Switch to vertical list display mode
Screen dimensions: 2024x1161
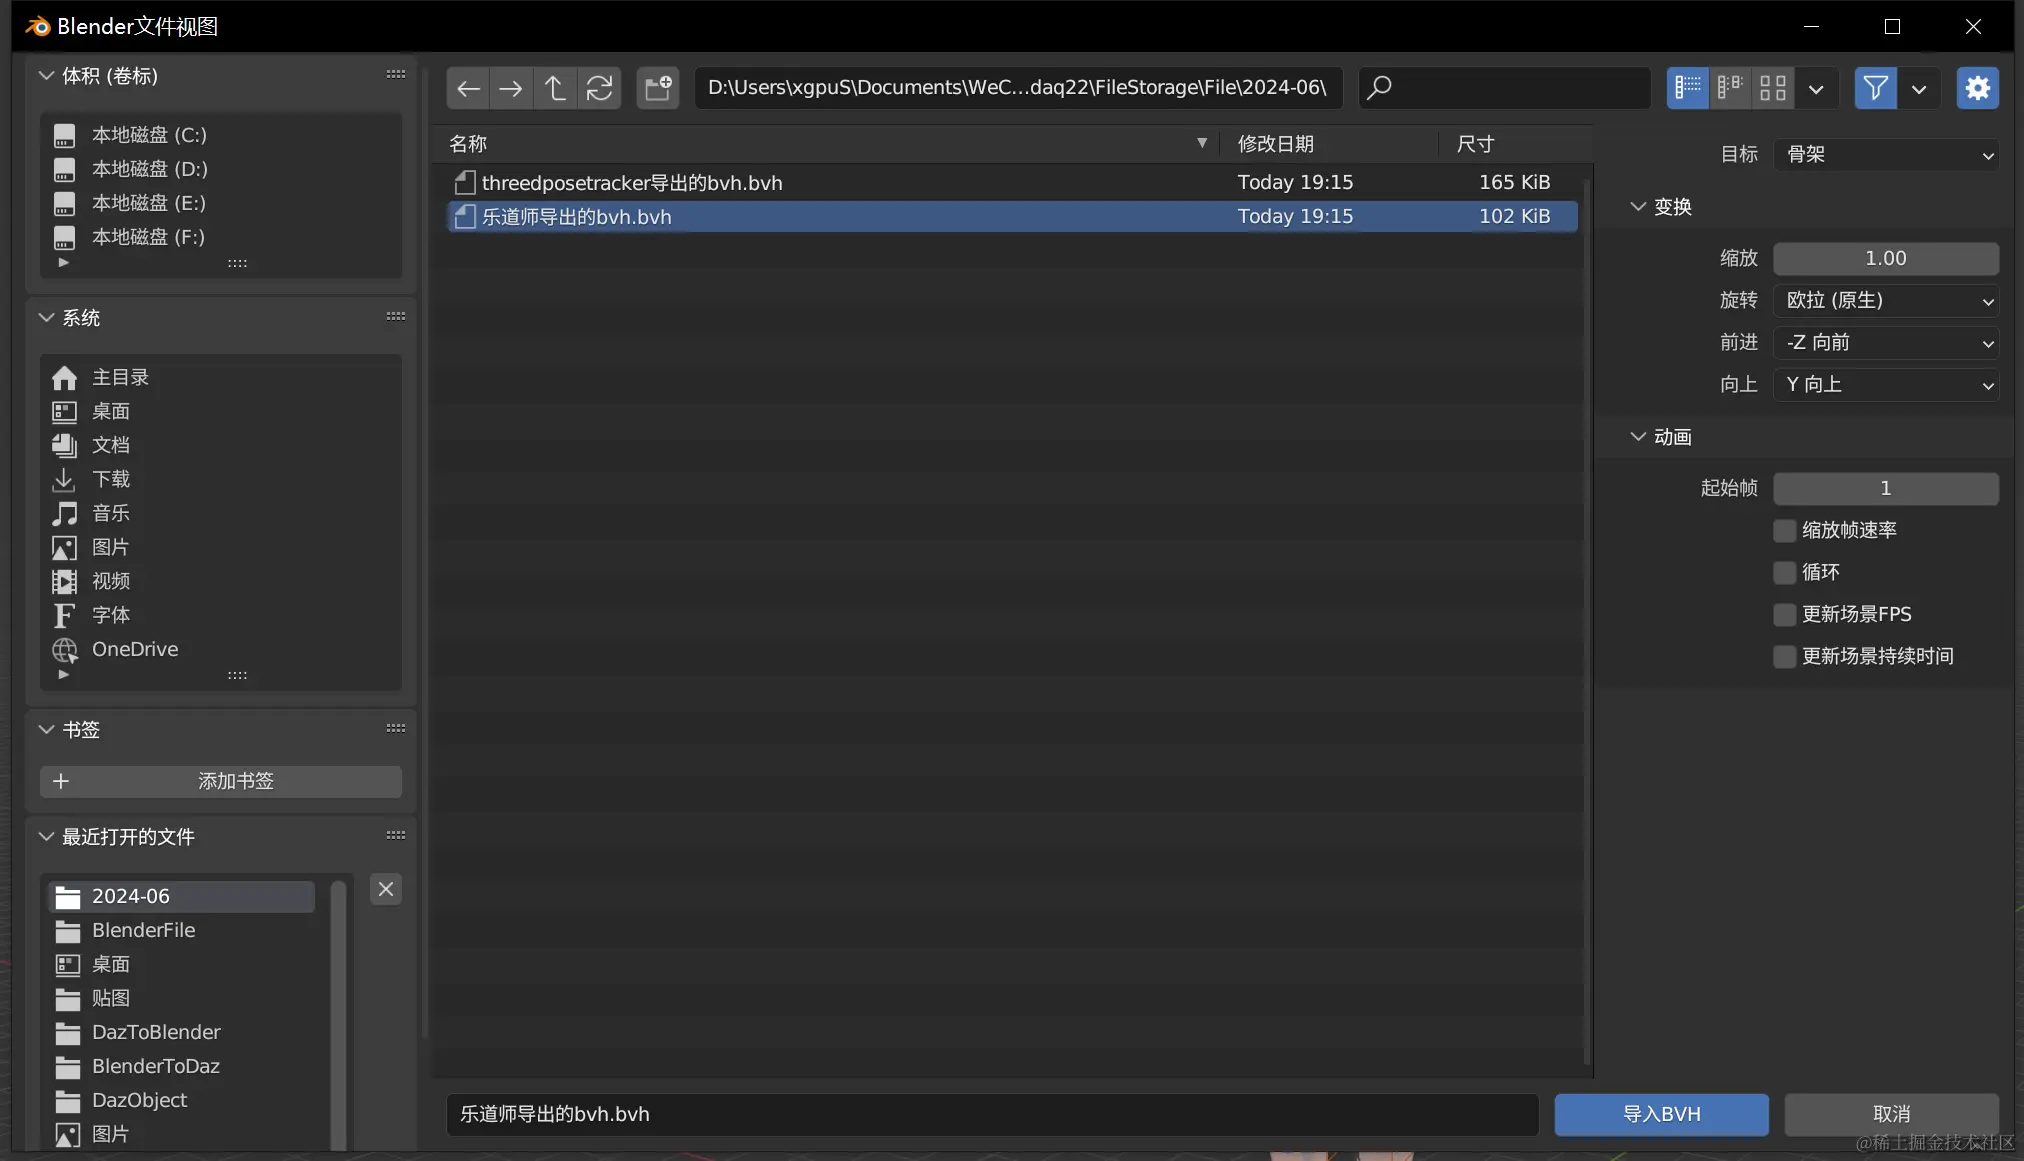click(x=1687, y=88)
